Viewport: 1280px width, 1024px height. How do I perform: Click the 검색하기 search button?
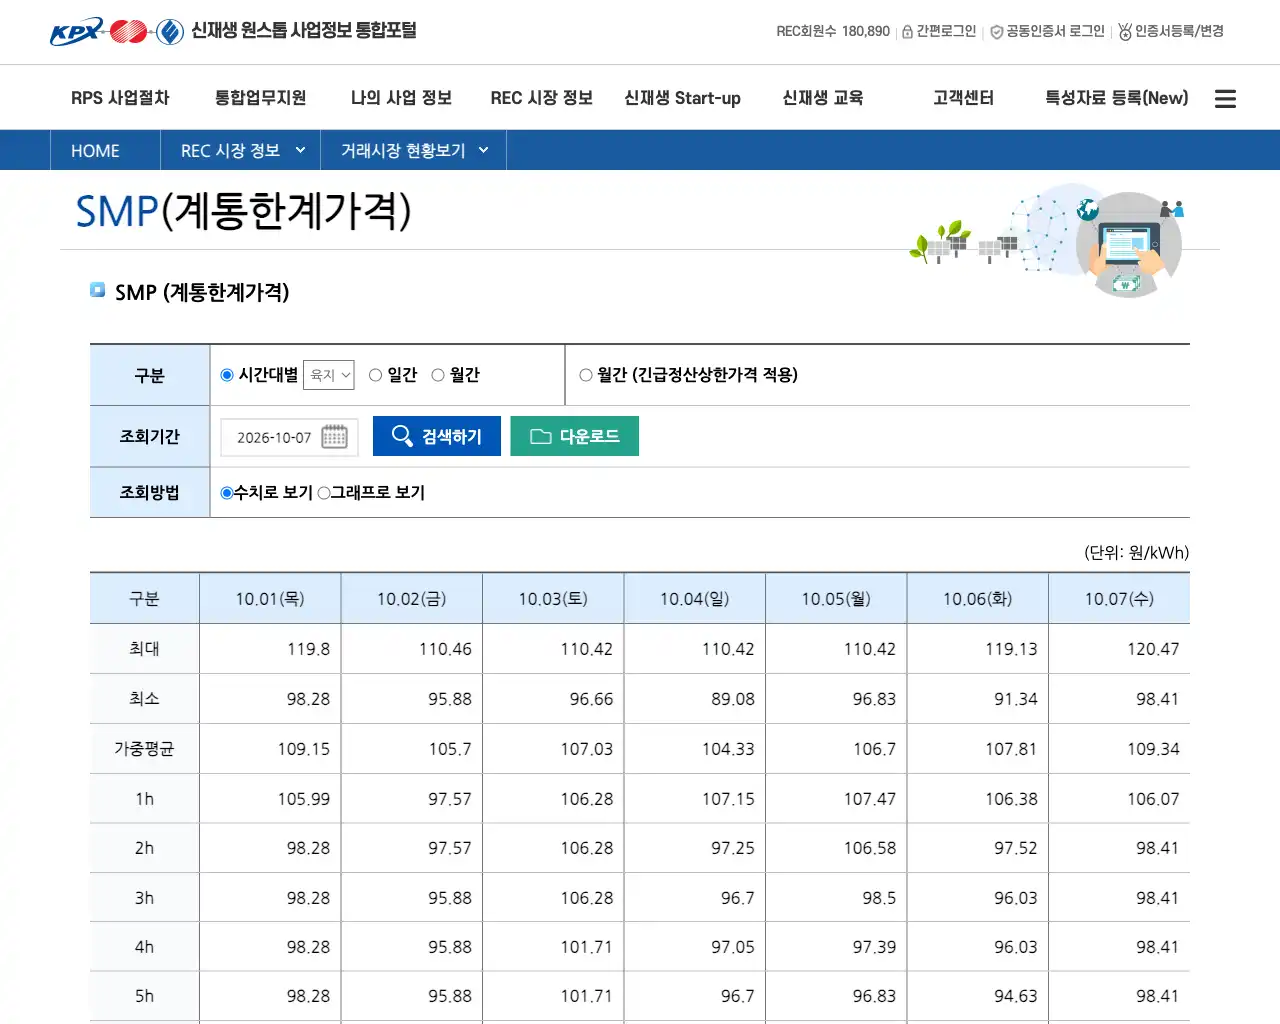437,436
